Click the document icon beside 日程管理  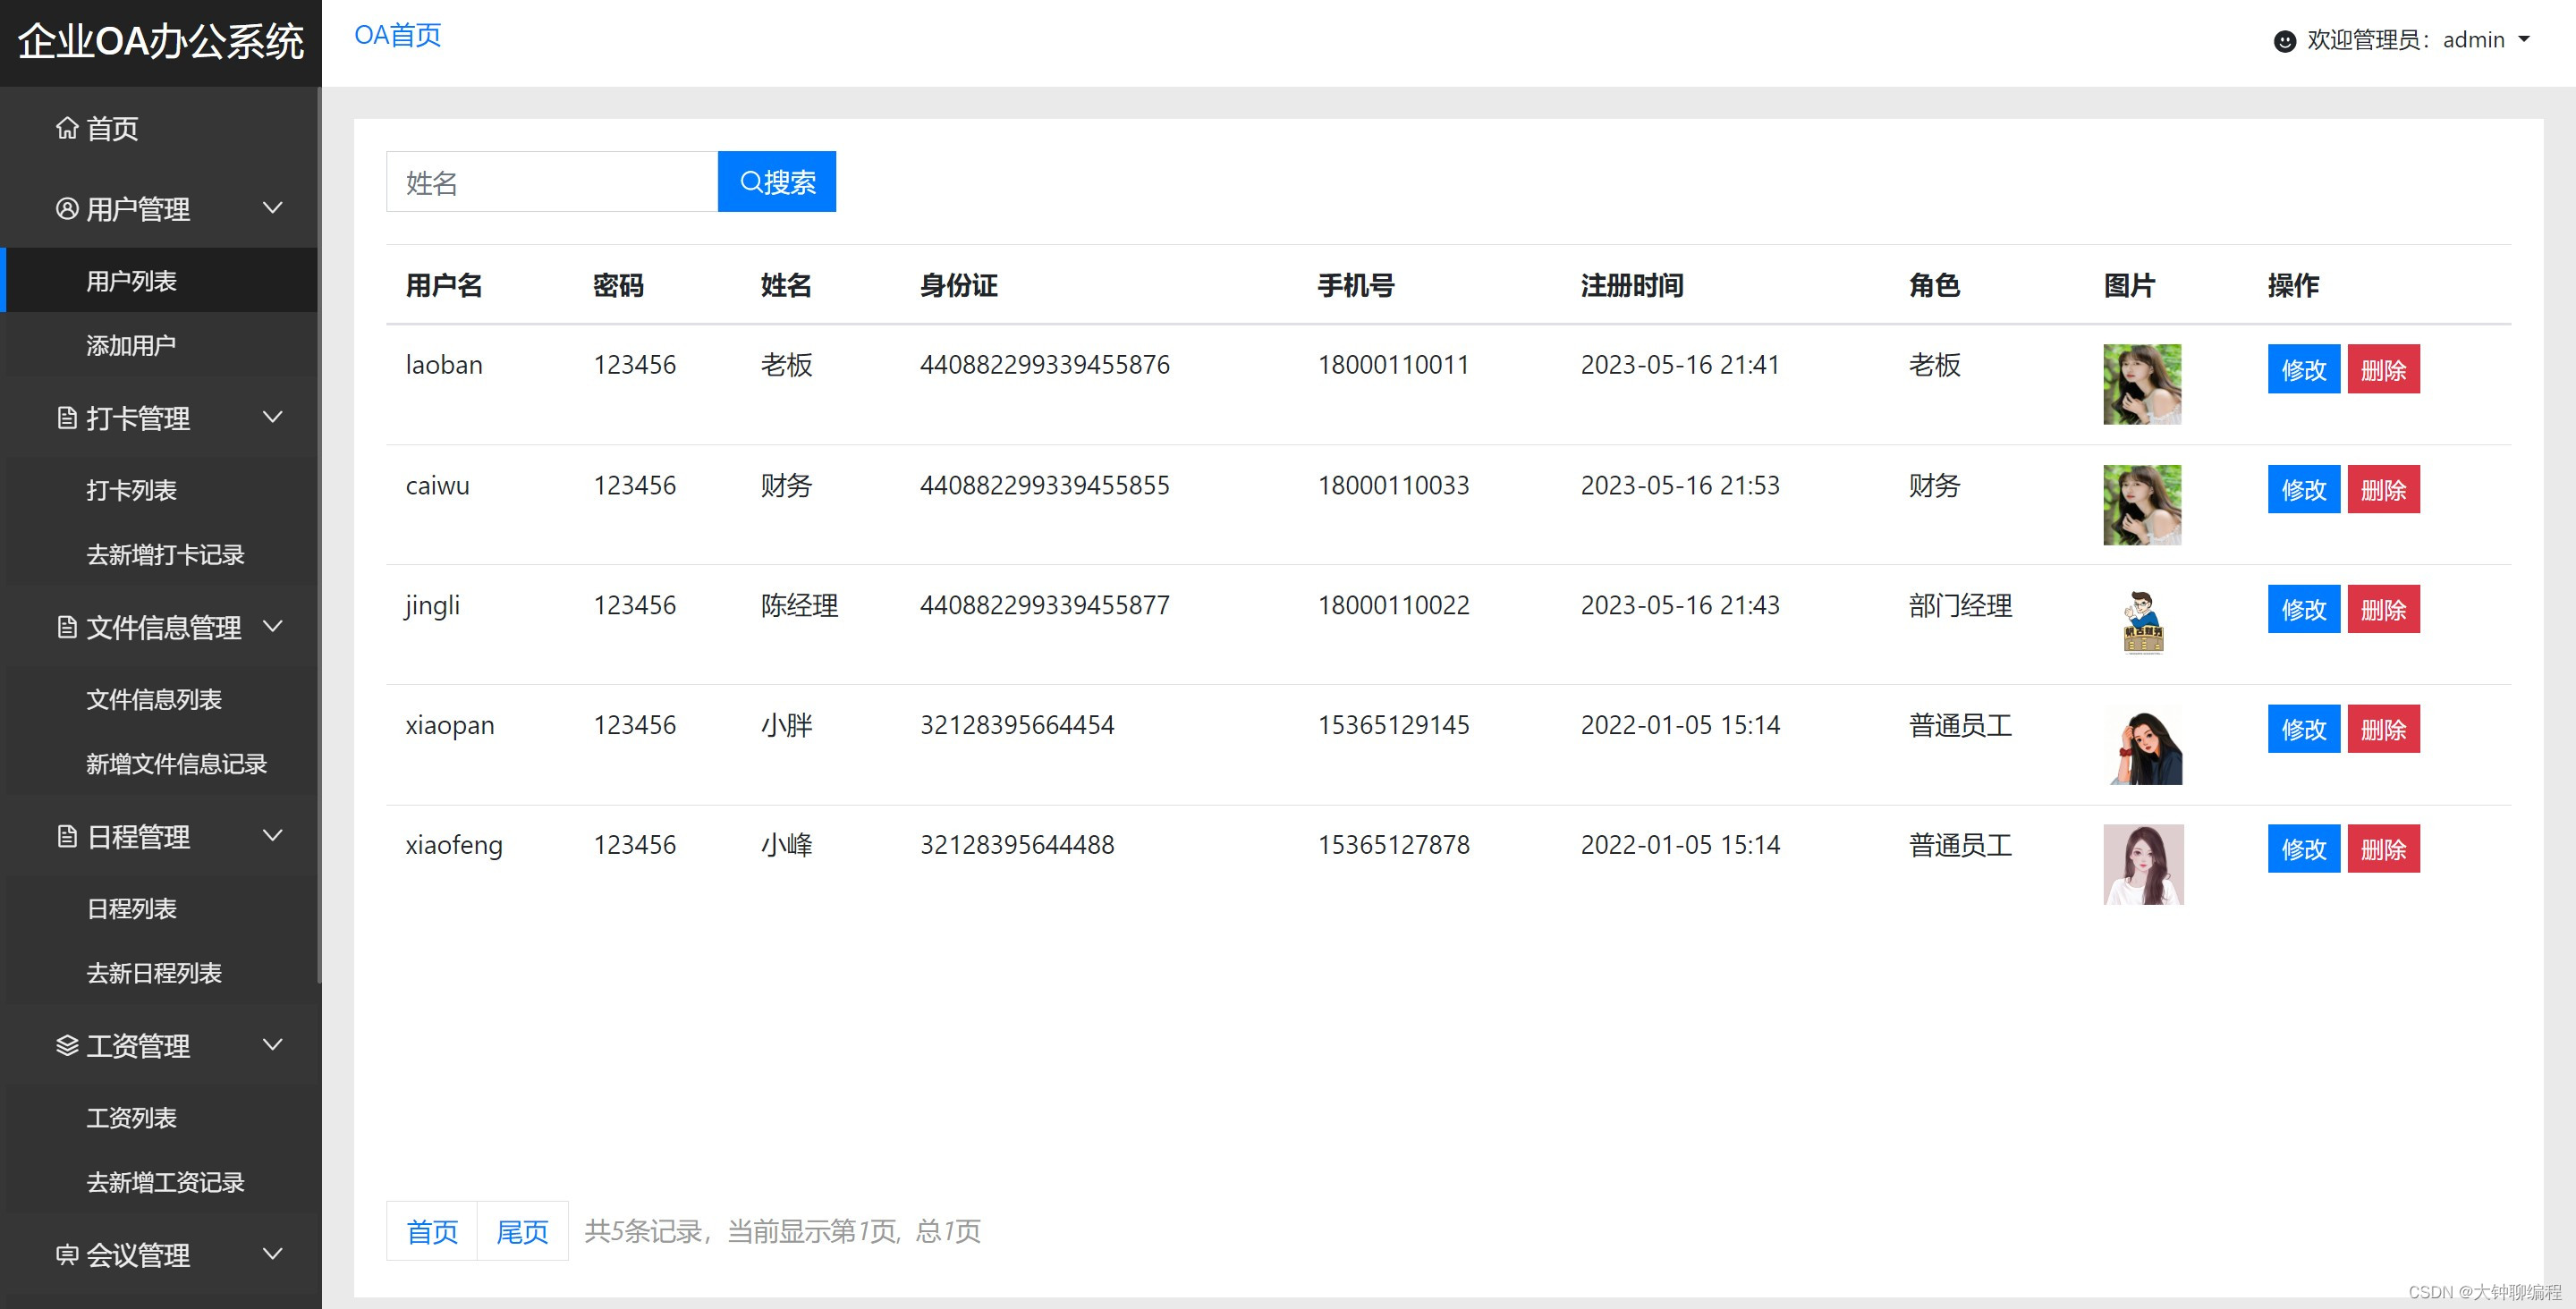67,836
